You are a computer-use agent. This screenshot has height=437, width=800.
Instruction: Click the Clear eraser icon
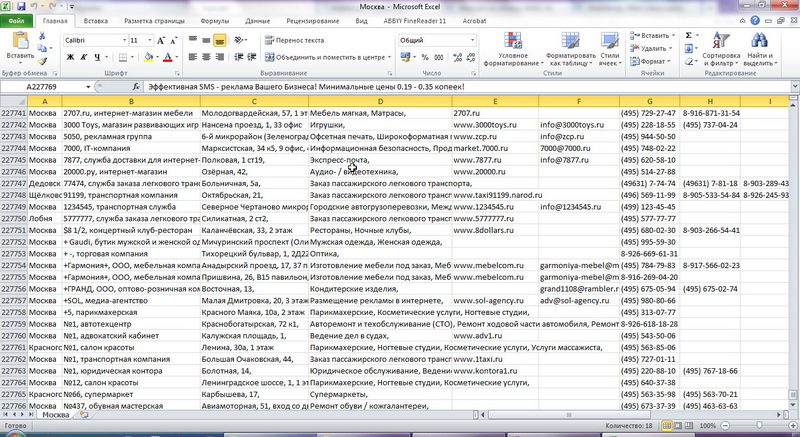click(x=688, y=61)
